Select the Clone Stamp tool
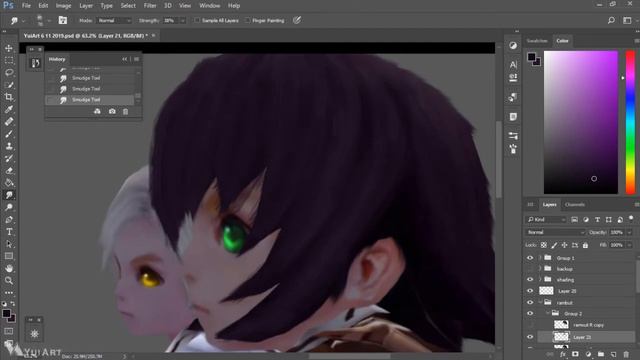The width and height of the screenshot is (640, 360). point(9,146)
